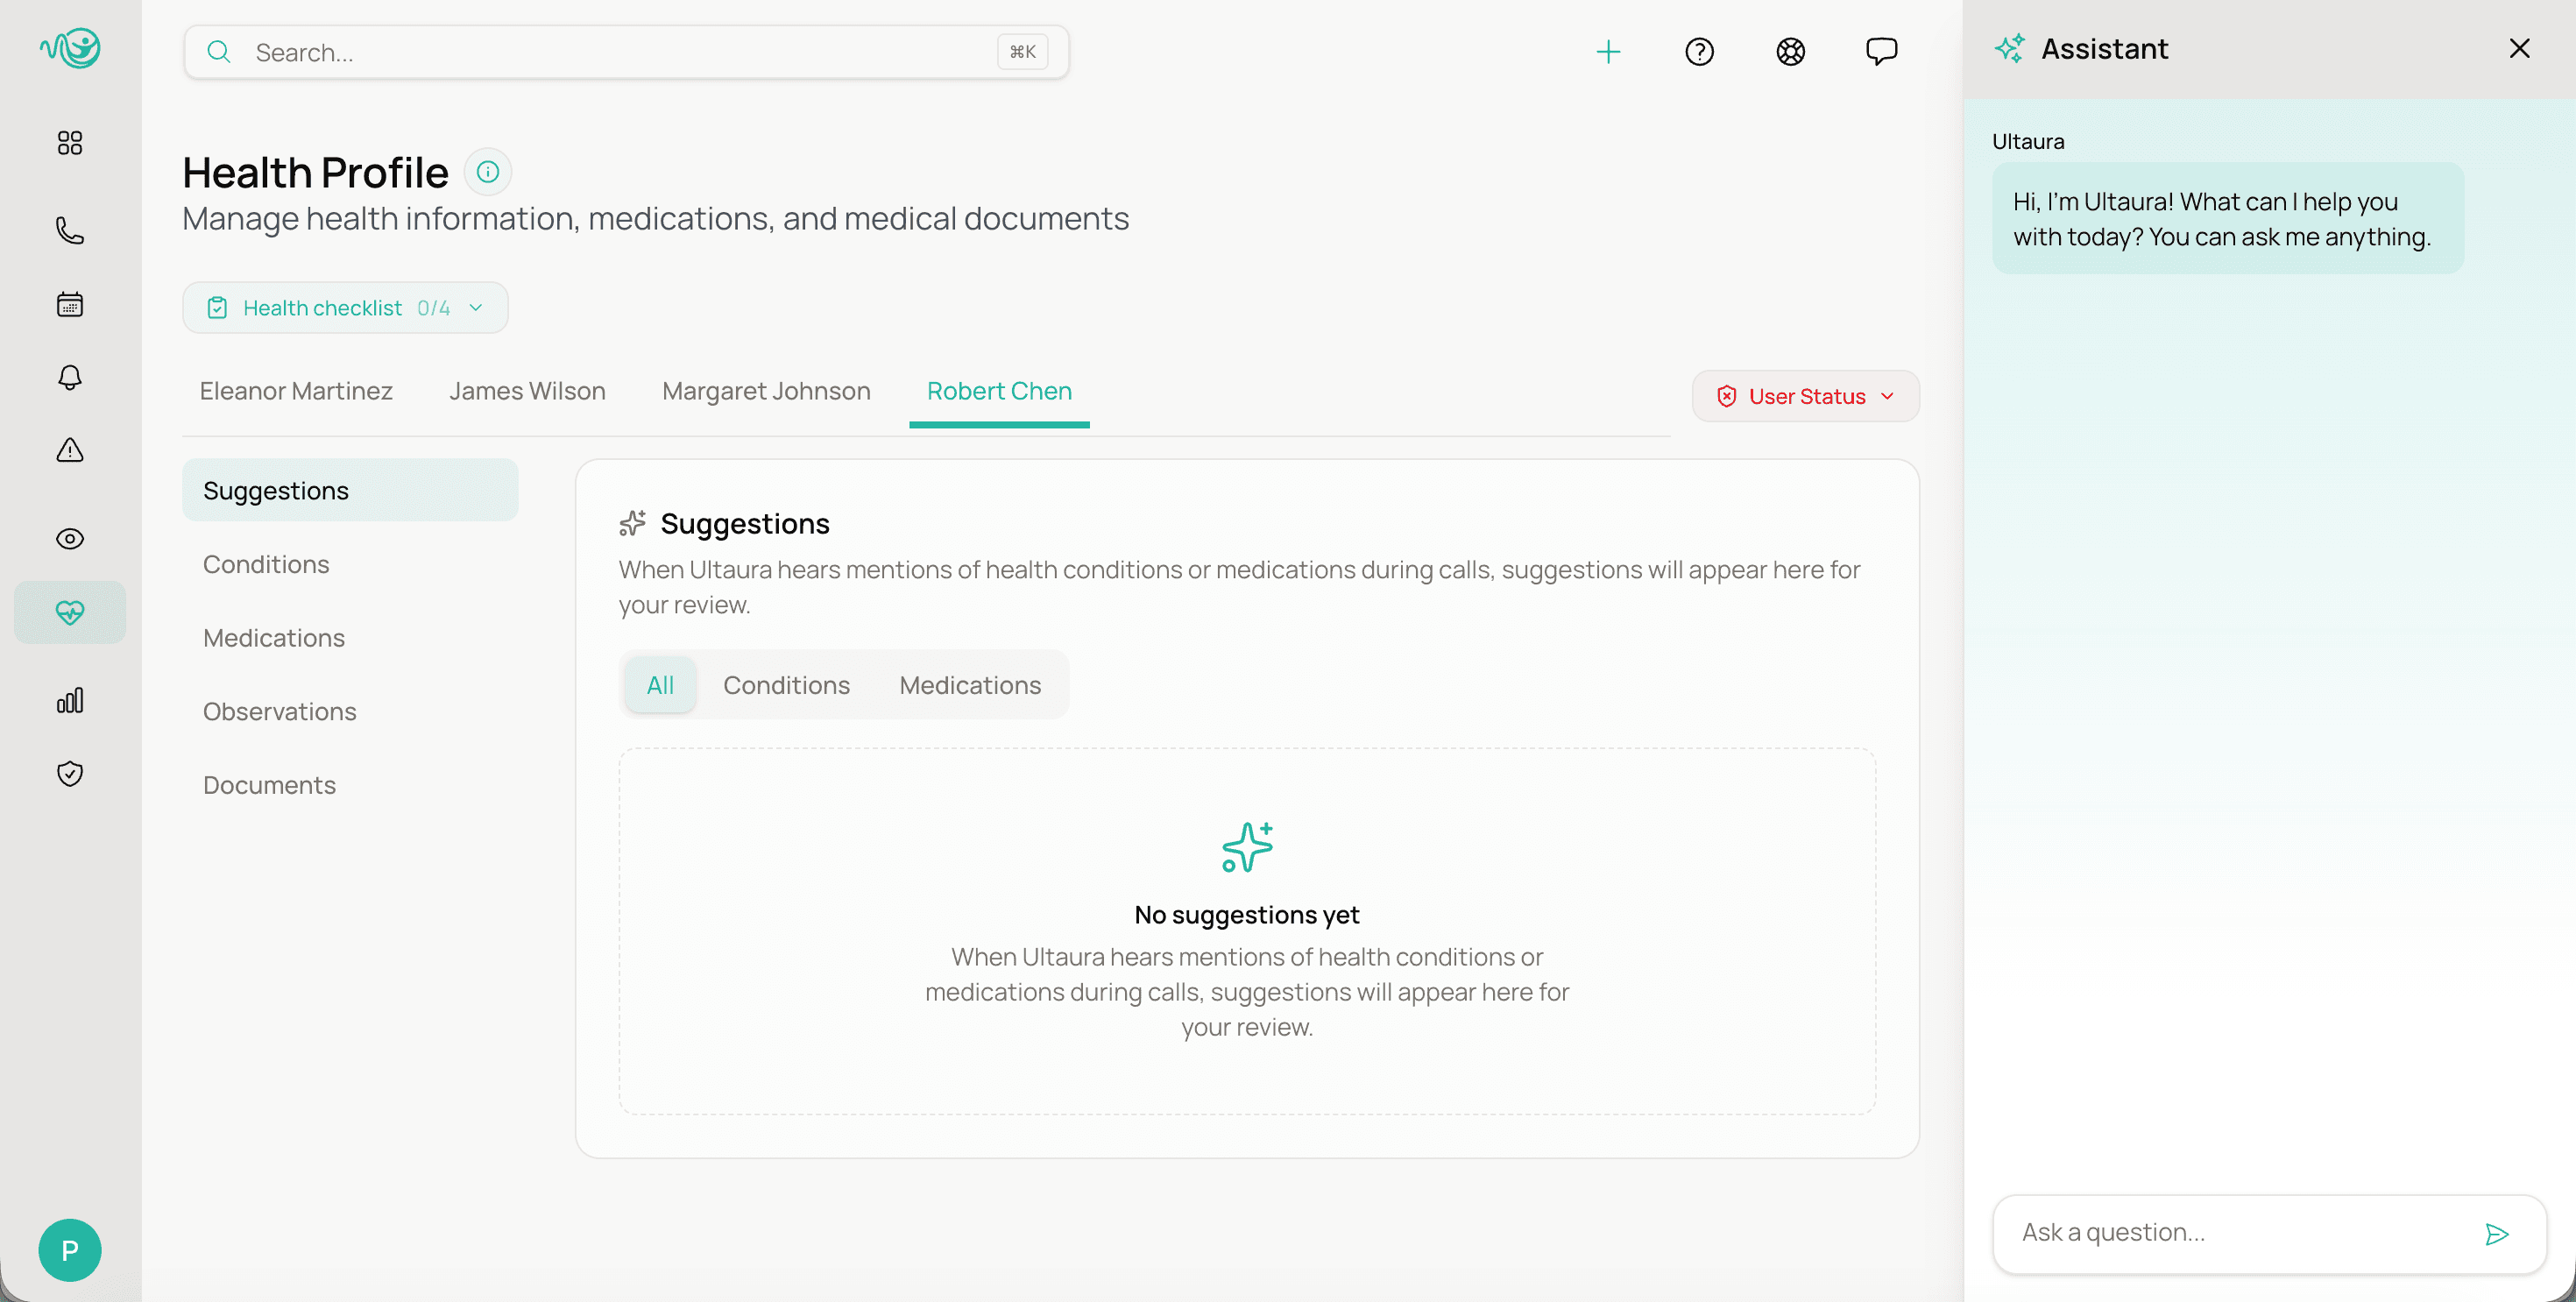Open the calendar icon in the sidebar

(x=69, y=304)
